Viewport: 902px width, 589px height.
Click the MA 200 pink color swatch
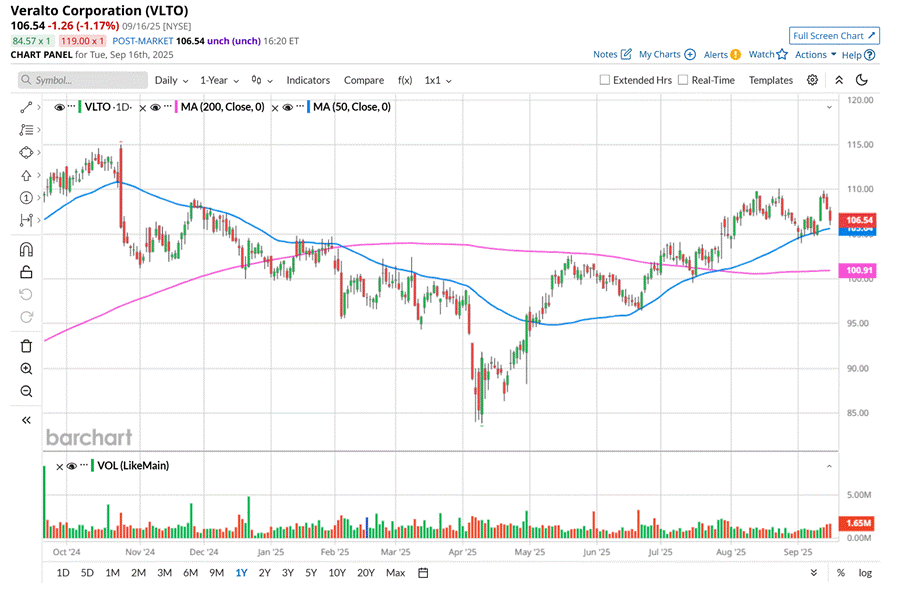pyautogui.click(x=176, y=107)
